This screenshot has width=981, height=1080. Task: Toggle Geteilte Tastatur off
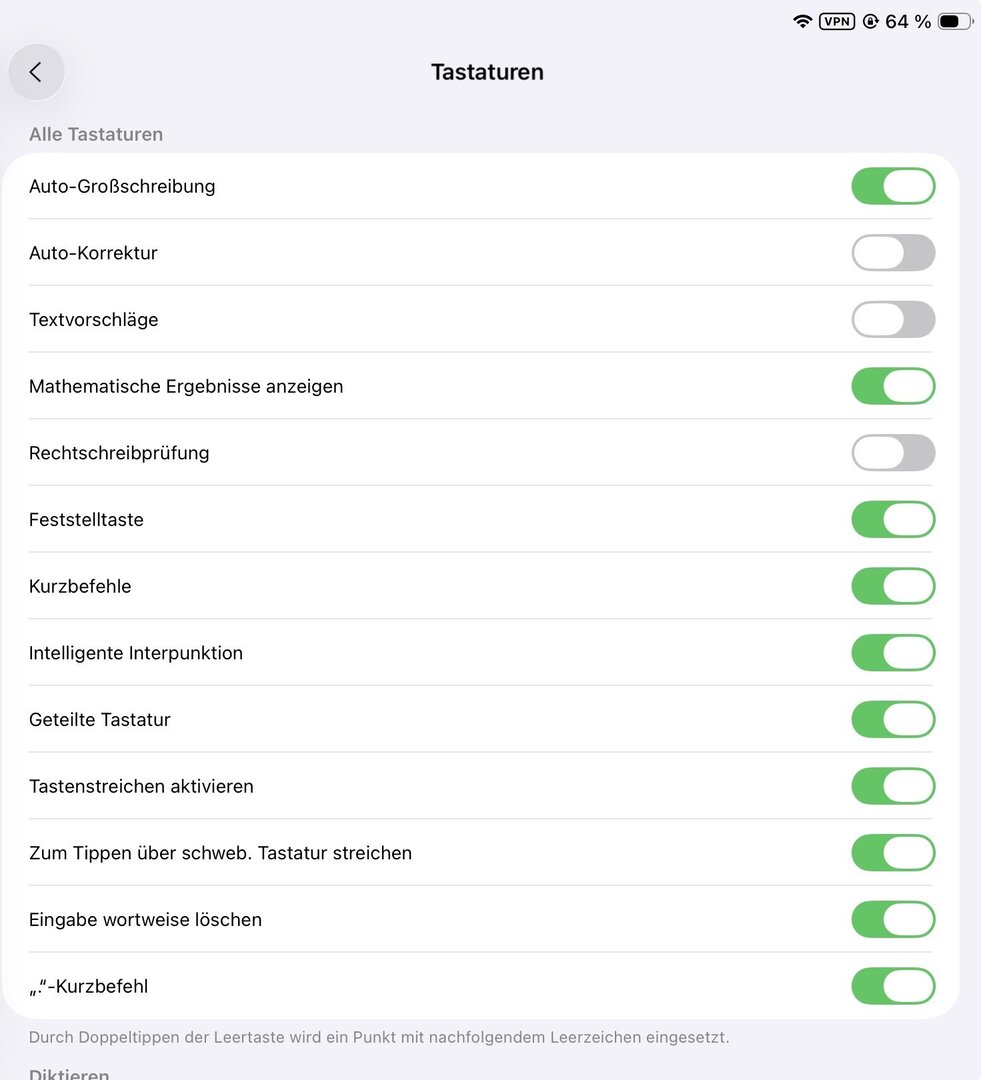pos(893,720)
